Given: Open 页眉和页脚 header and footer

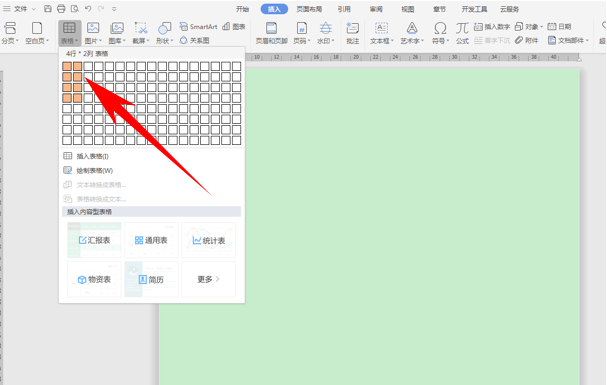Looking at the screenshot, I should point(271,33).
